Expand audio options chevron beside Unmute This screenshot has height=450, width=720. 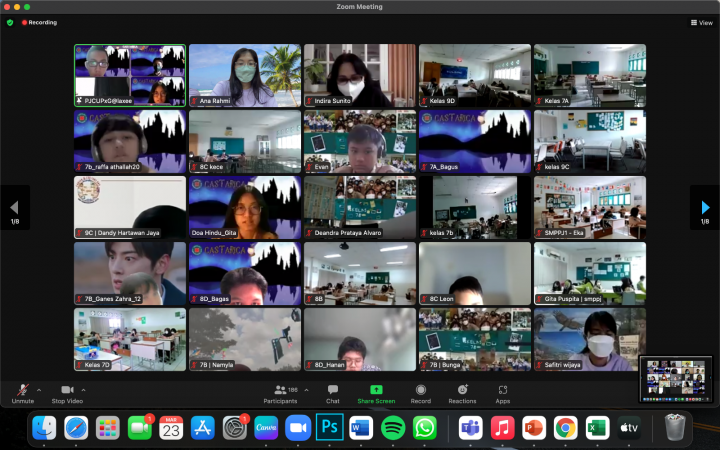(x=39, y=389)
